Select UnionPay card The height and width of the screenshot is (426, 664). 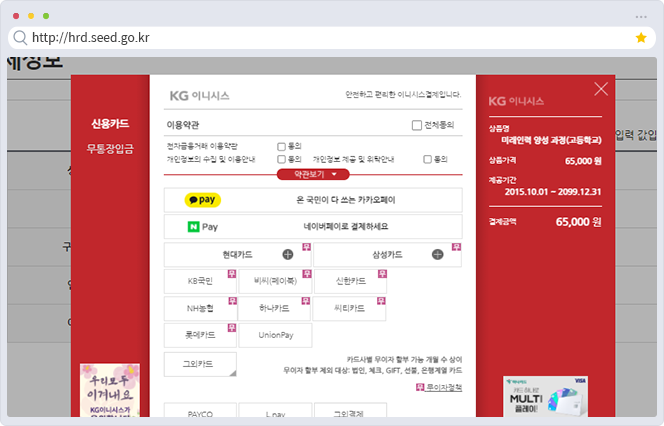275,335
